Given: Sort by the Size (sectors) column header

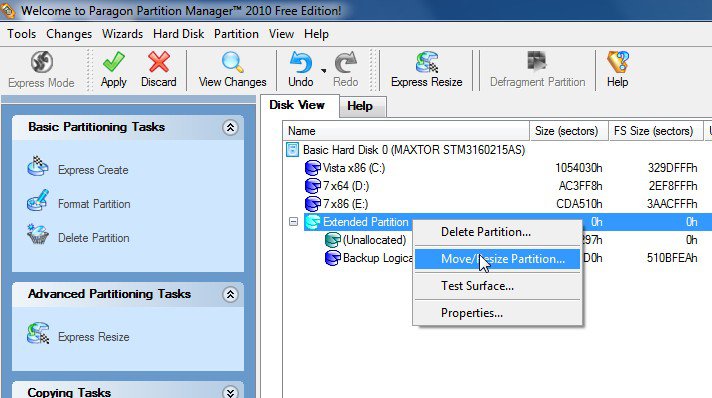Looking at the screenshot, I should click(569, 131).
